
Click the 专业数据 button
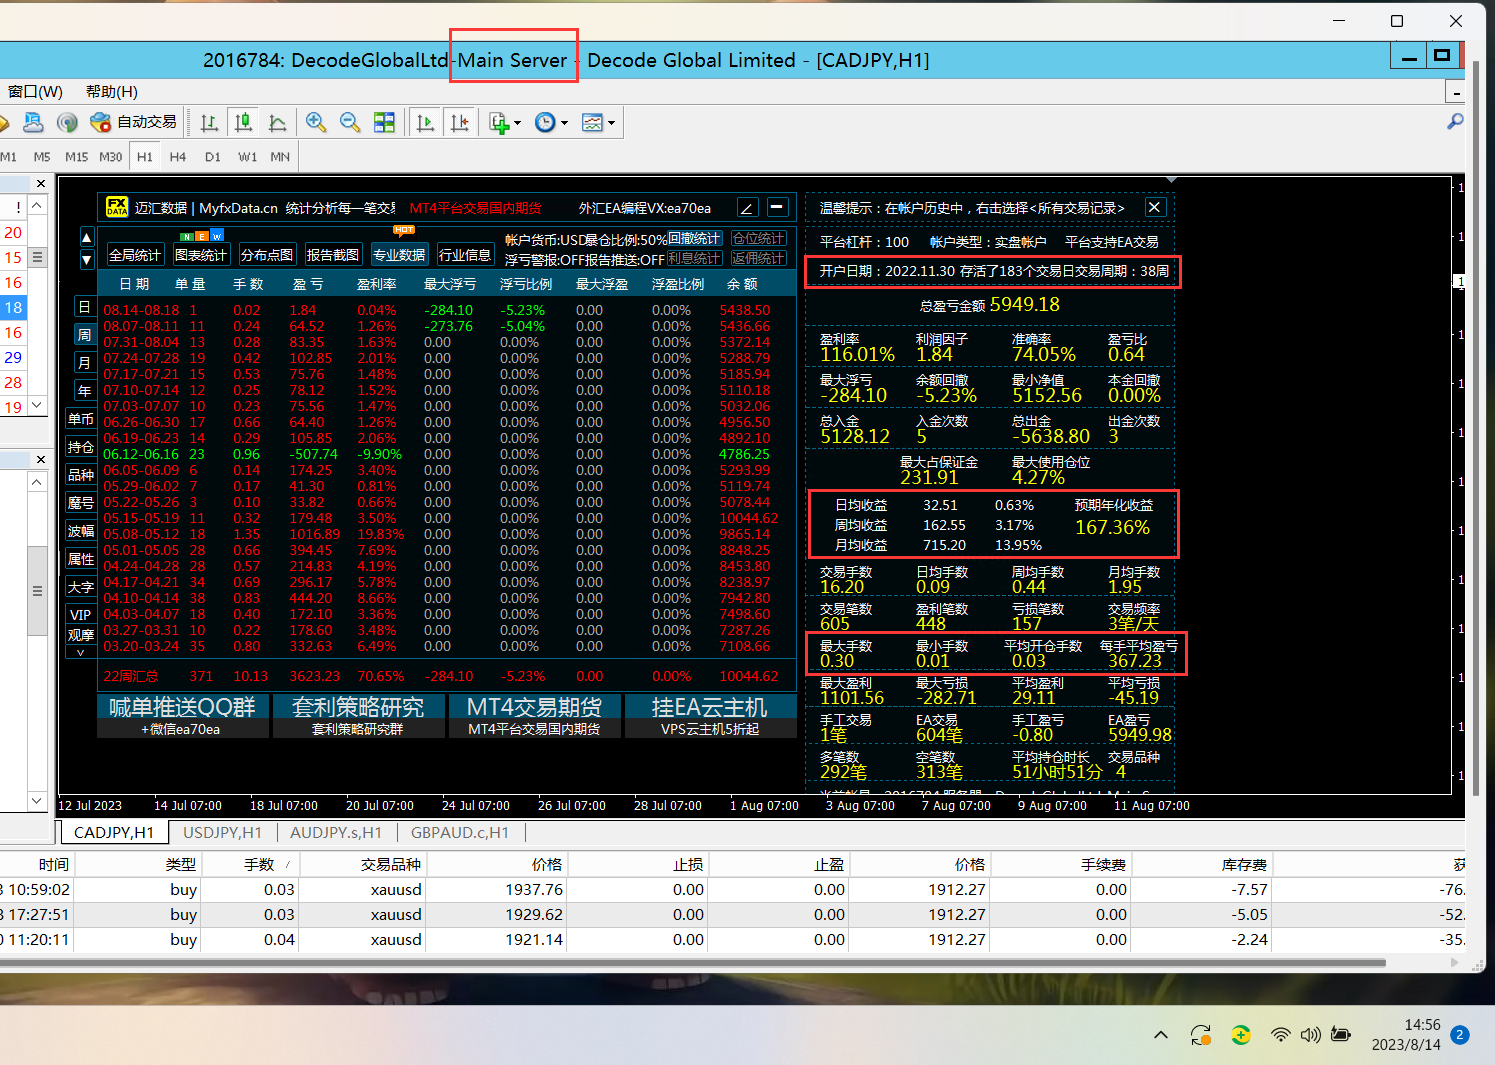[x=399, y=255]
